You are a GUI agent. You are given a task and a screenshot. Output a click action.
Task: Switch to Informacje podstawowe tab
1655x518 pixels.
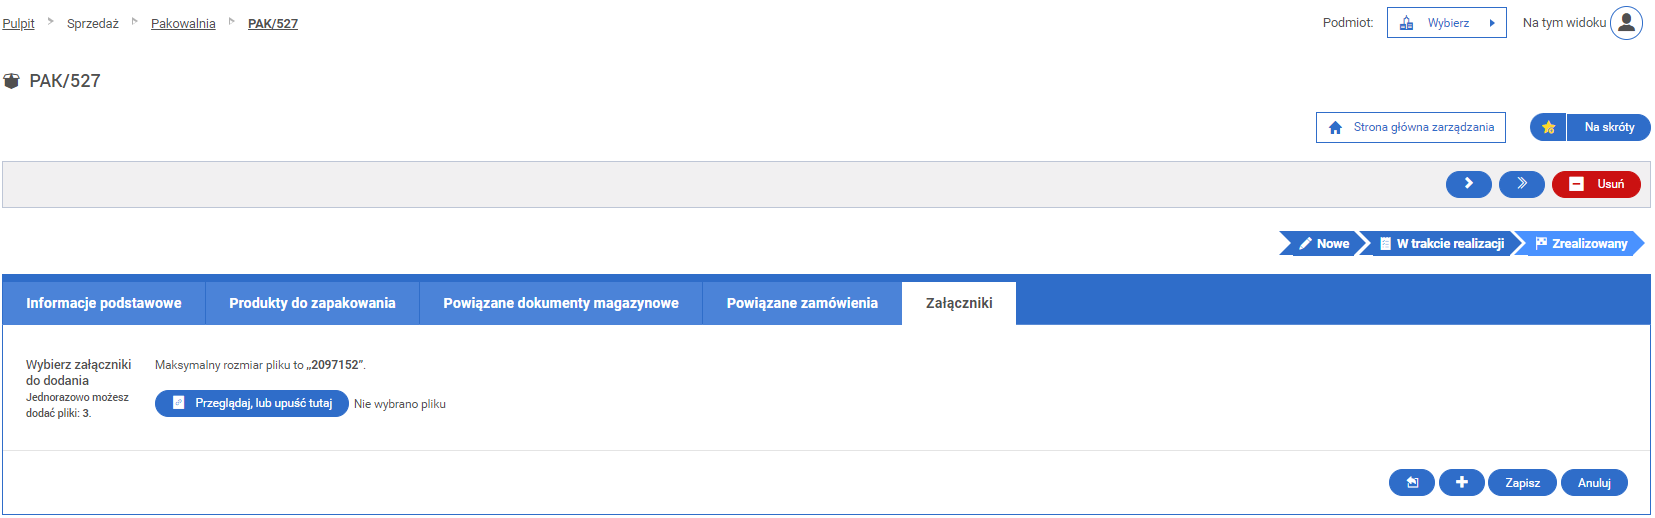click(104, 303)
